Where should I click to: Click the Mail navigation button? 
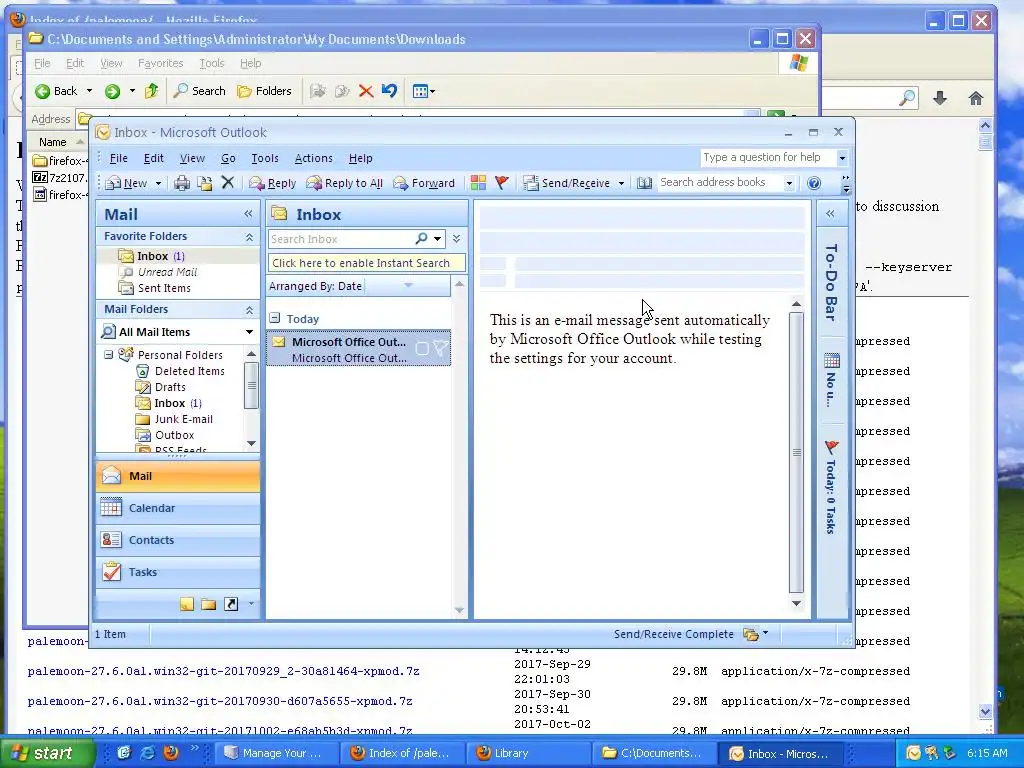[178, 476]
